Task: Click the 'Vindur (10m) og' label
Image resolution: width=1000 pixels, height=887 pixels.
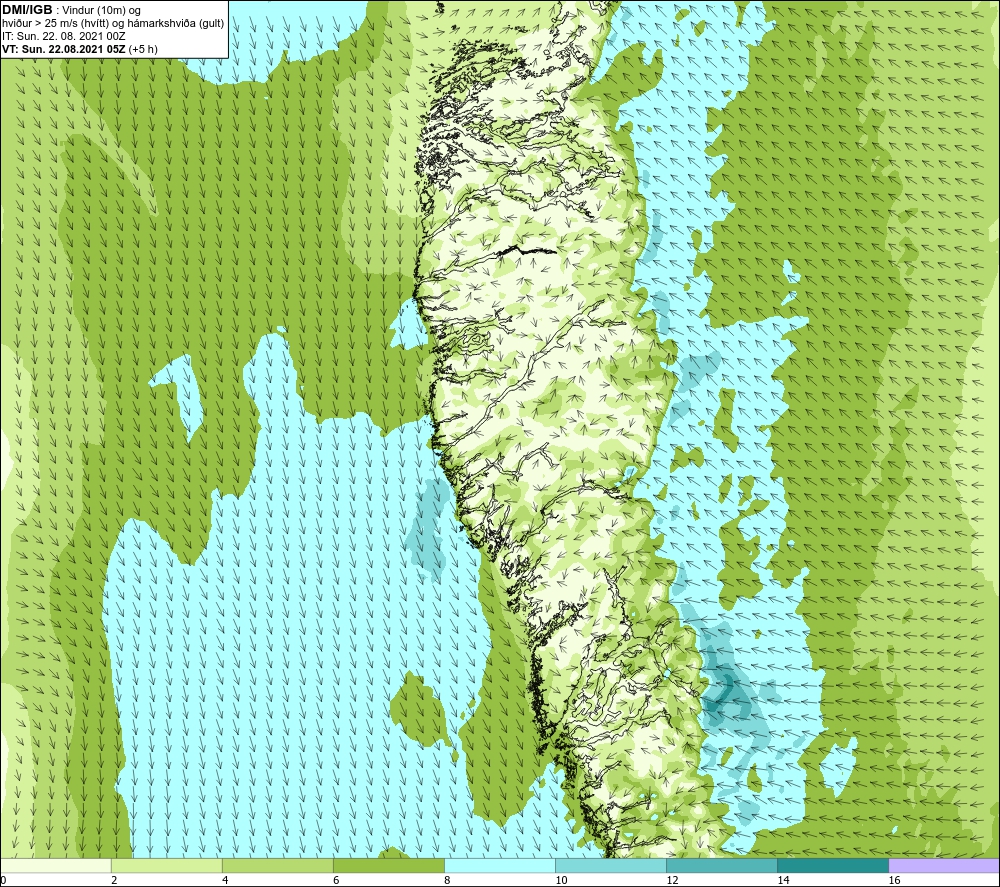Action: pos(103,11)
